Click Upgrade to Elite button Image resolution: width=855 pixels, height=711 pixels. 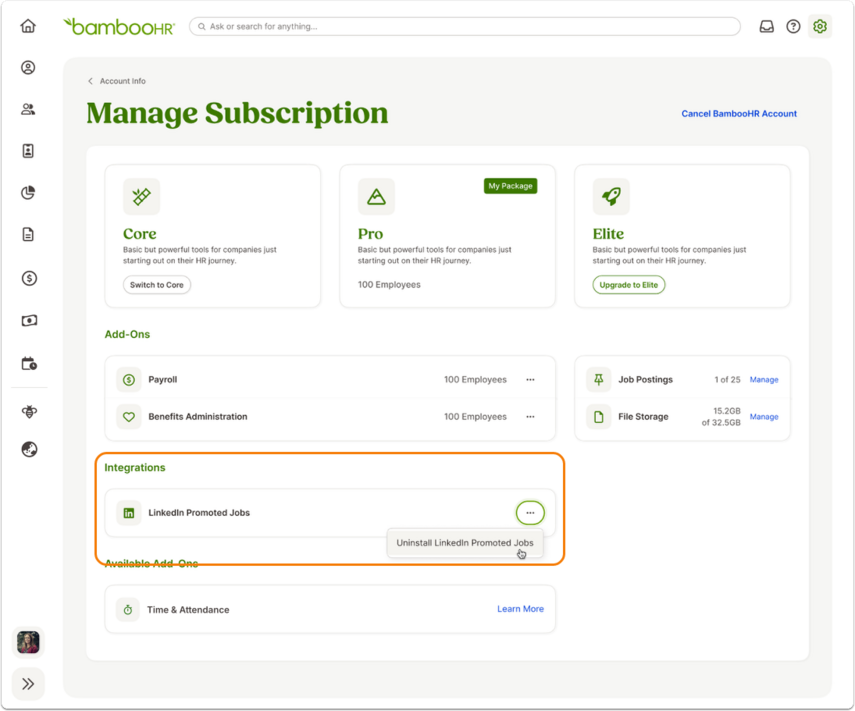(629, 285)
